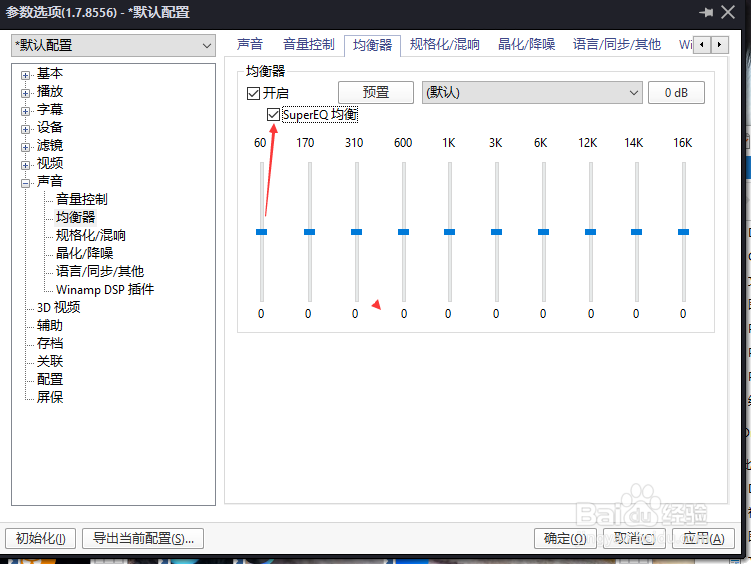Expand the 基本 tree node

click(x=25, y=75)
